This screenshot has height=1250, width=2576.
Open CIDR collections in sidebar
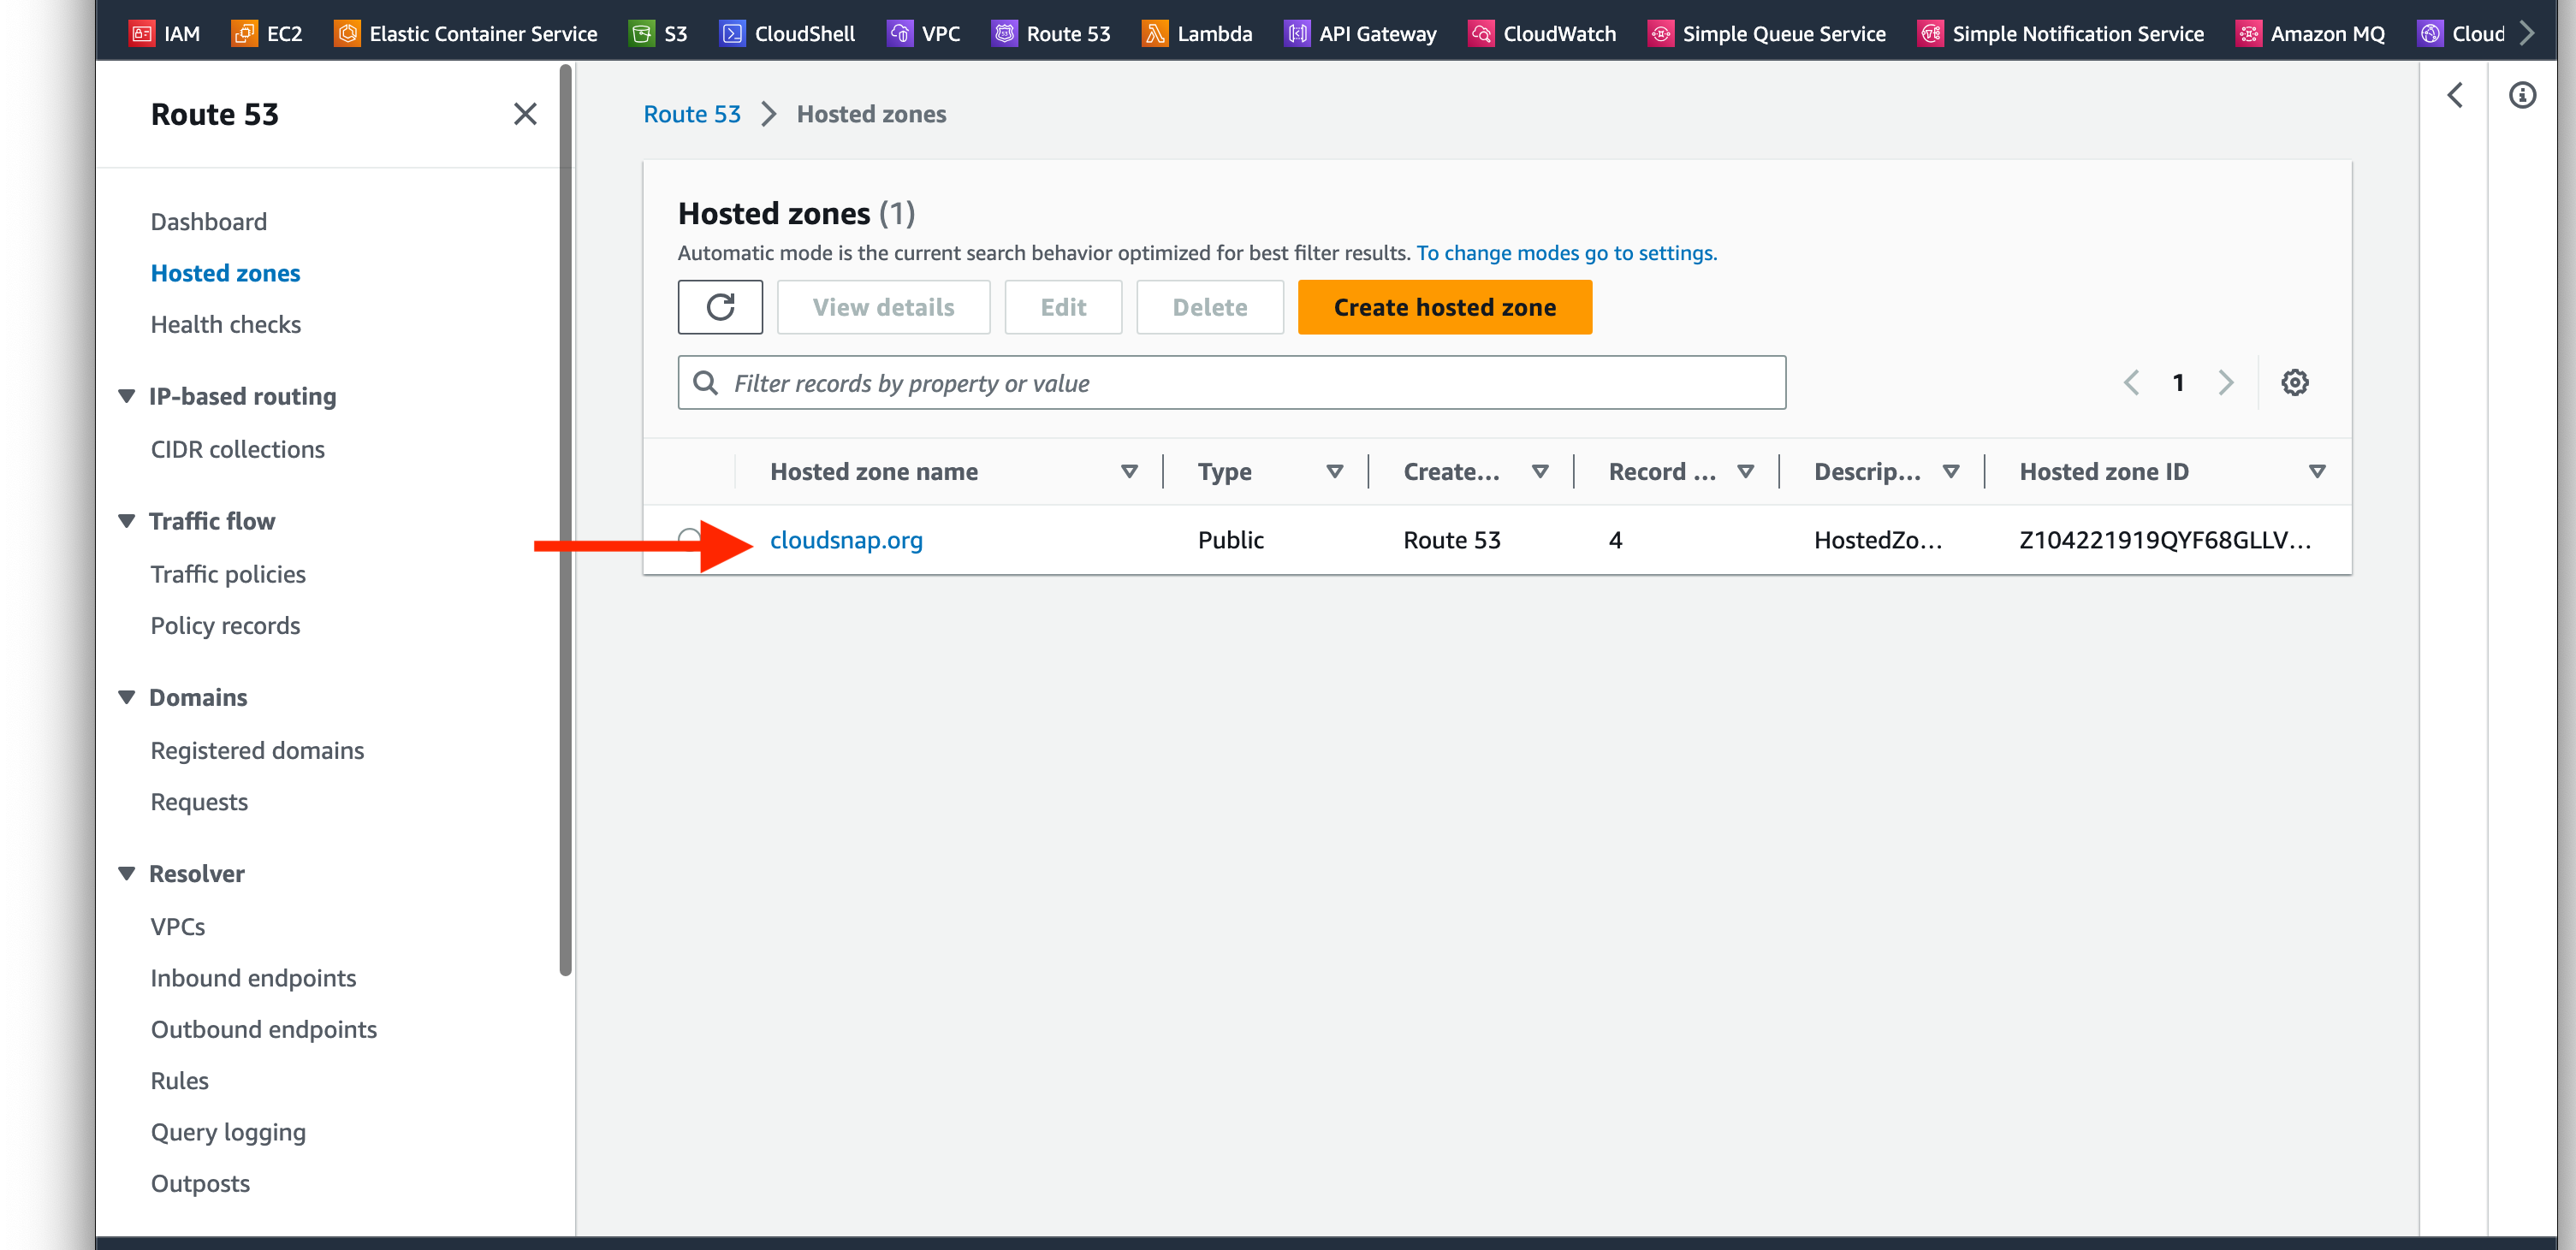coord(238,449)
